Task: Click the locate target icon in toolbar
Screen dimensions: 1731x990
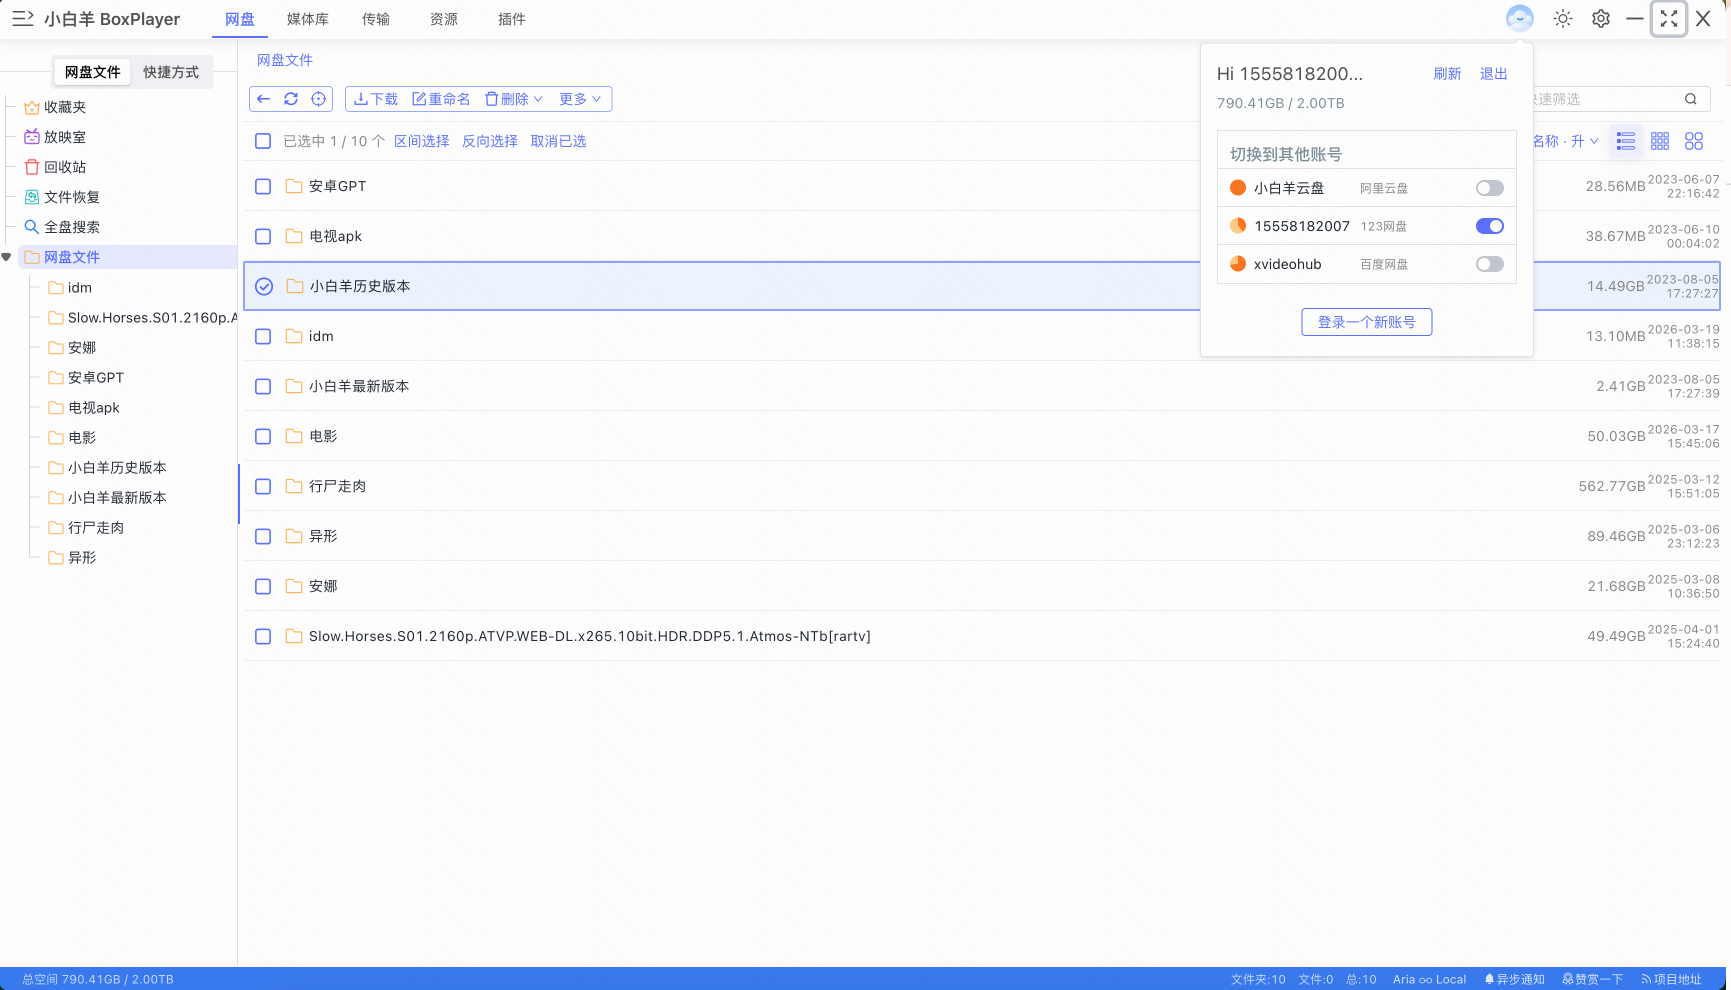Action: coord(318,99)
